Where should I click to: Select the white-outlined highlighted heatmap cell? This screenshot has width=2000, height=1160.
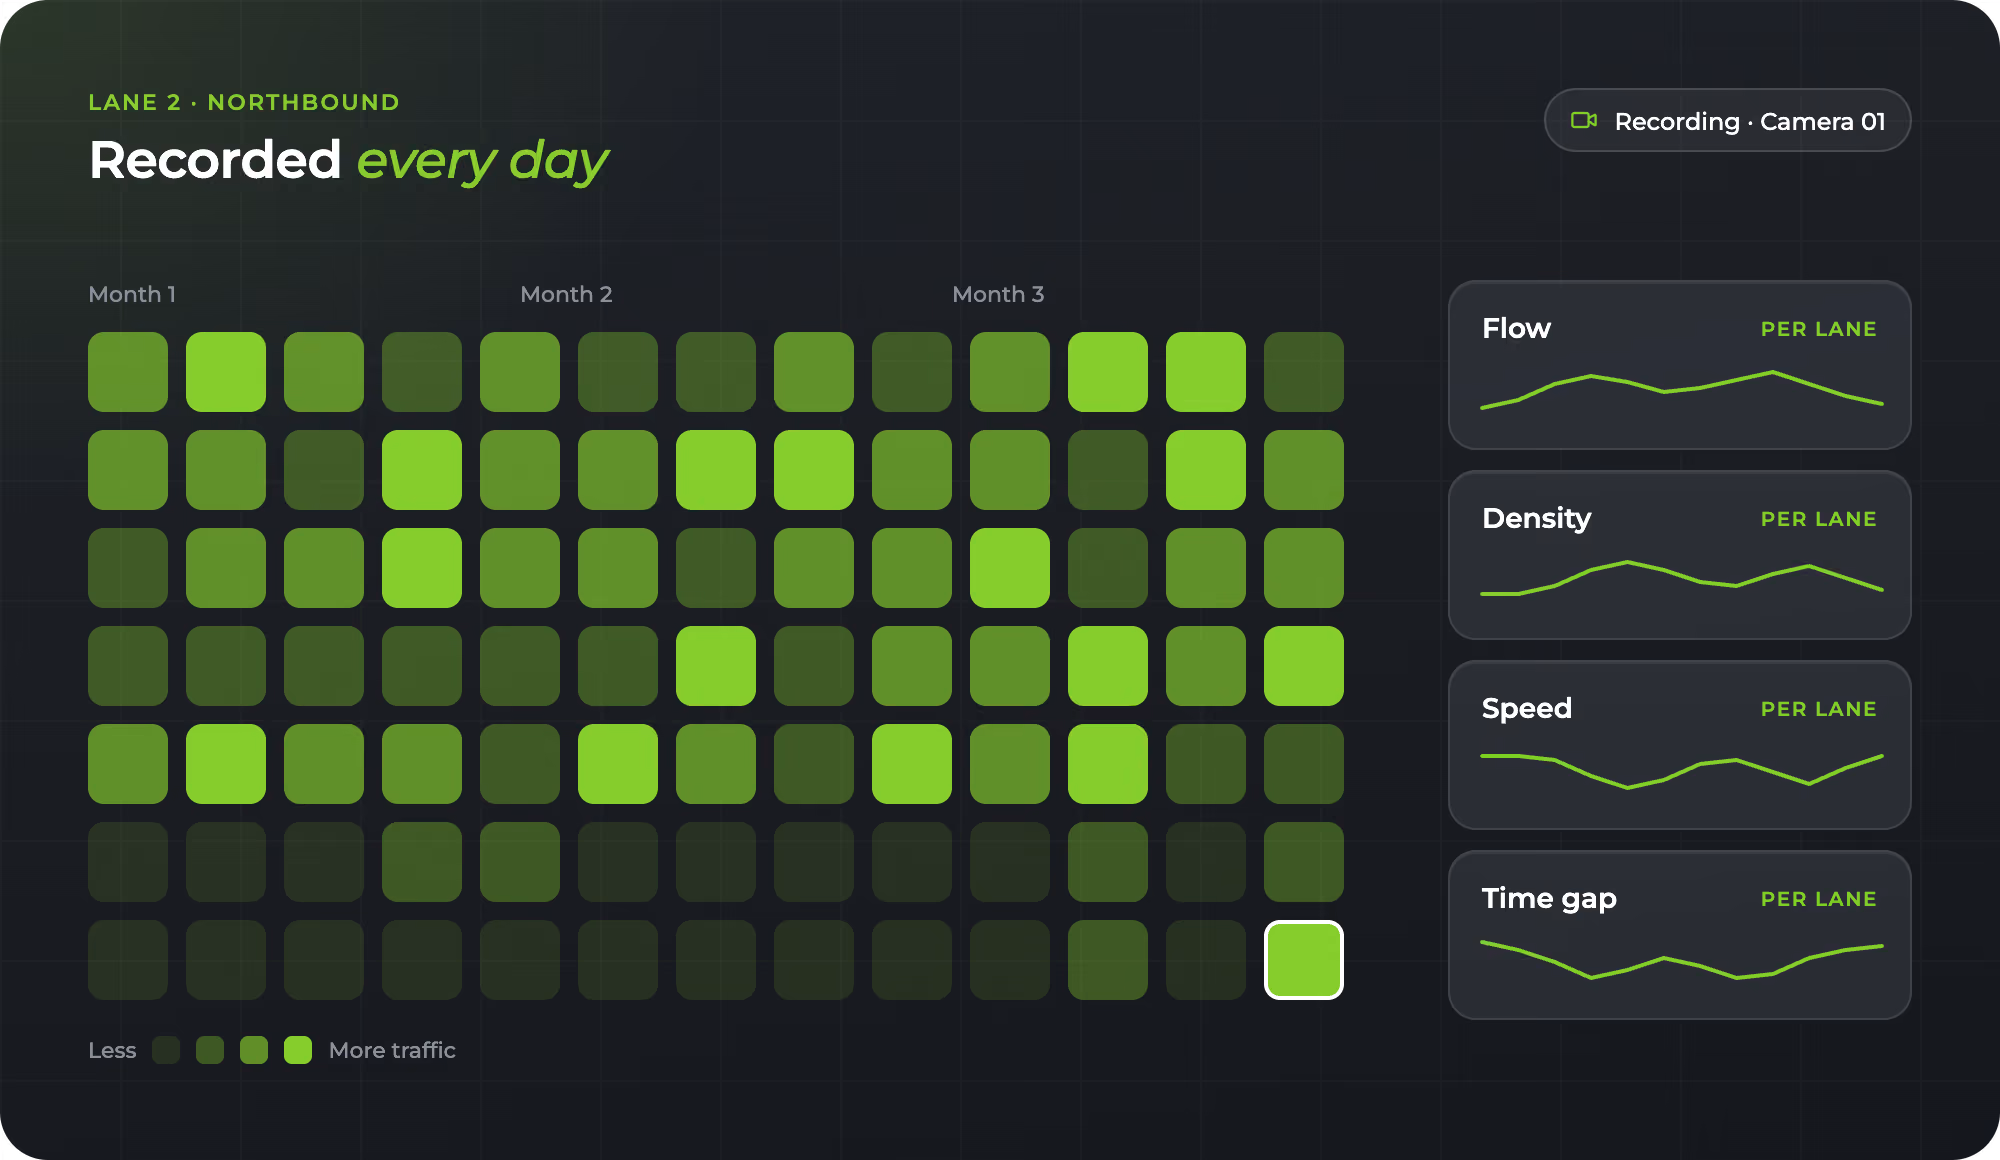1303,960
